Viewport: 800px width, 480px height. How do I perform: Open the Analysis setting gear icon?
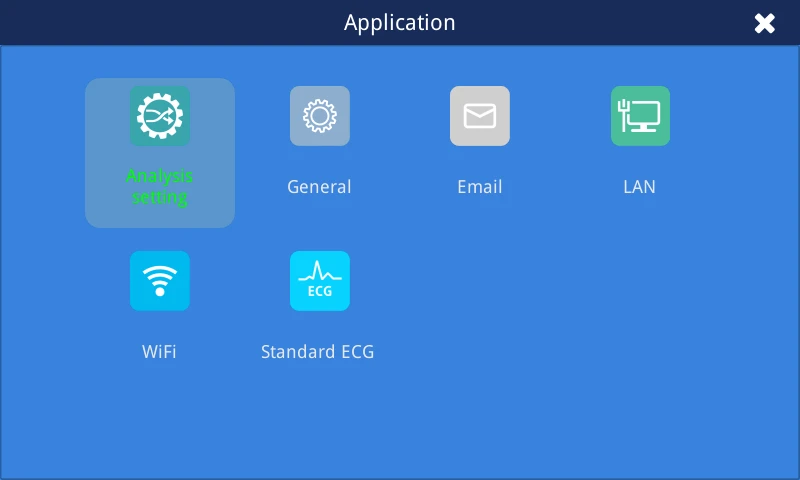[160, 116]
